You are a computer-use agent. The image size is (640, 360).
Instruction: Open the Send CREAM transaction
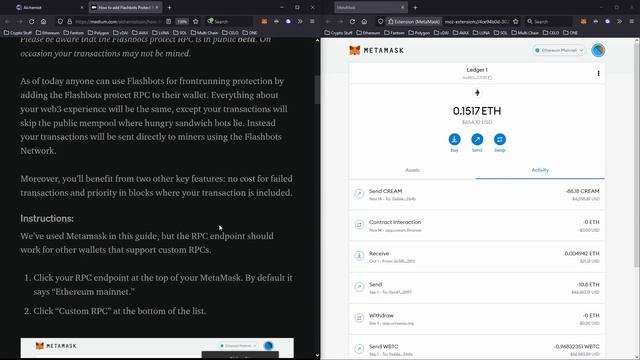click(477, 195)
